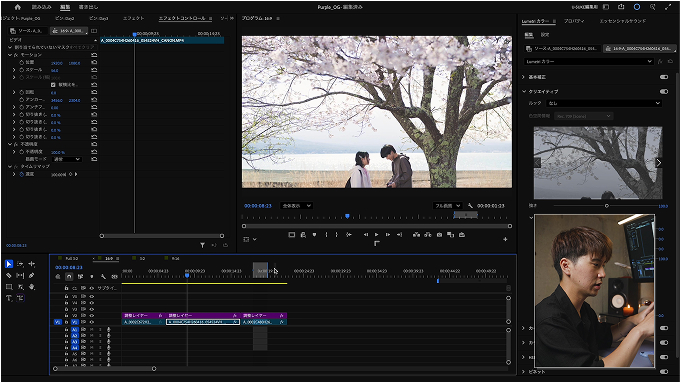The image size is (681, 383).
Task: Hide the V1 track with eye icon
Action: (x=92, y=322)
